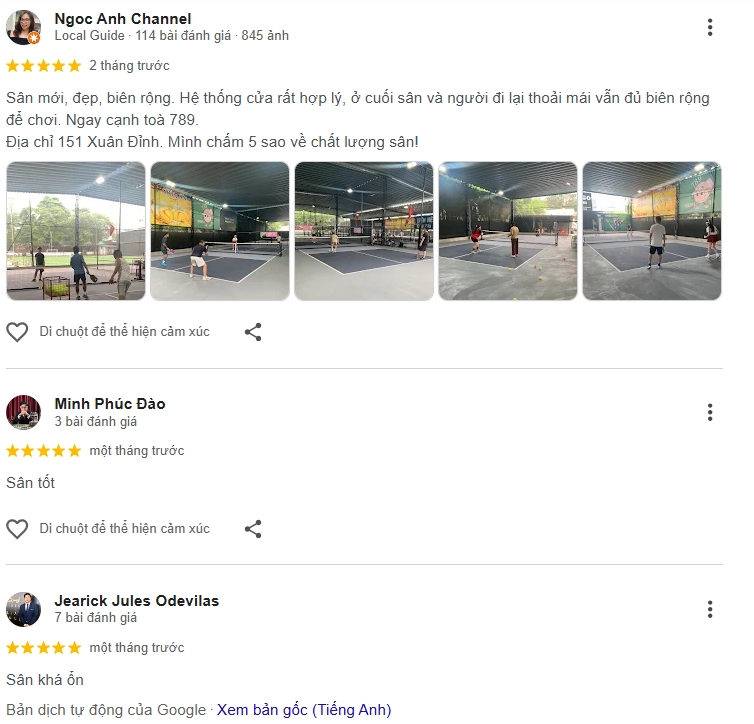The image size is (754, 724).
Task: View original review via Xem bản gốc link
Action: pos(304,710)
